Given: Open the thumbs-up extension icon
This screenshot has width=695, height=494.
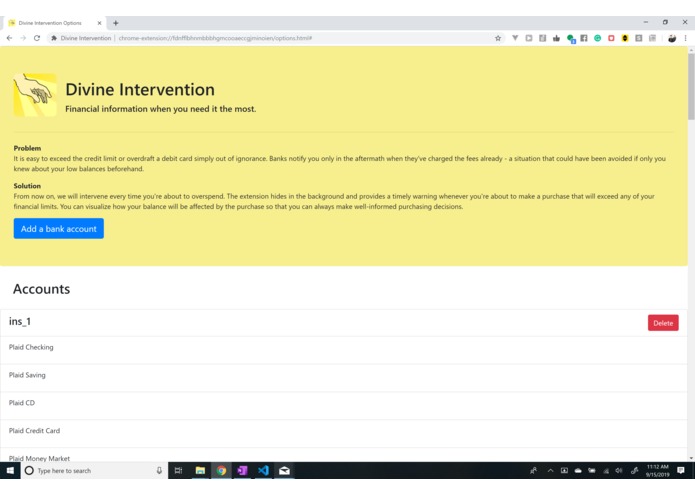Looking at the screenshot, I should tap(556, 39).
